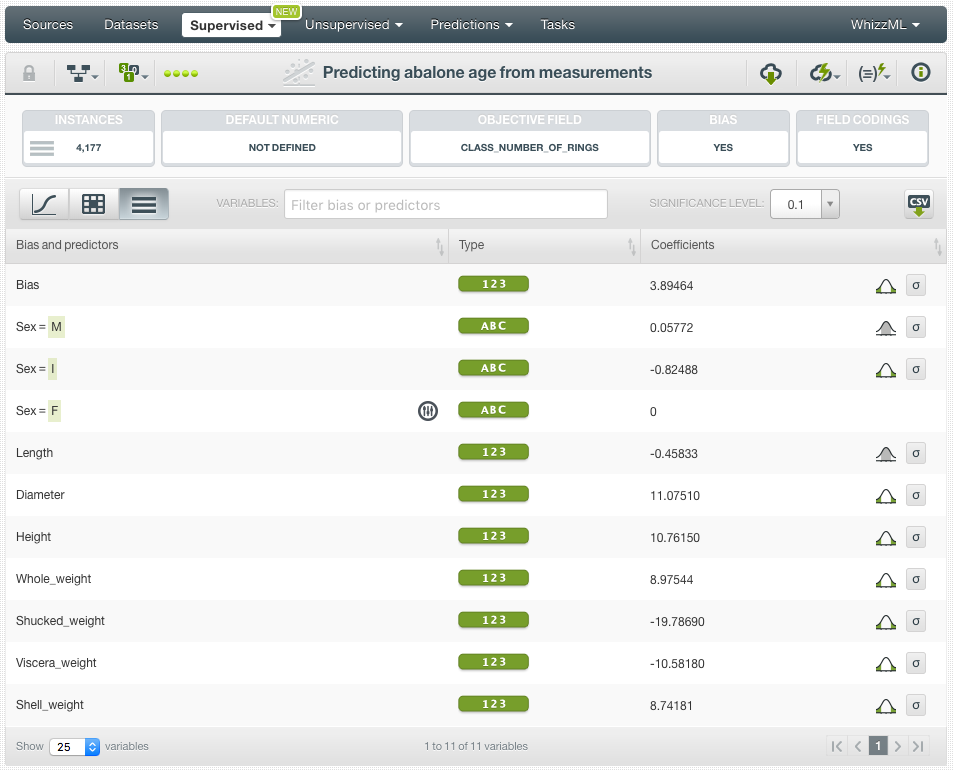Open the Datasets tab
953x771 pixels.
(x=131, y=24)
